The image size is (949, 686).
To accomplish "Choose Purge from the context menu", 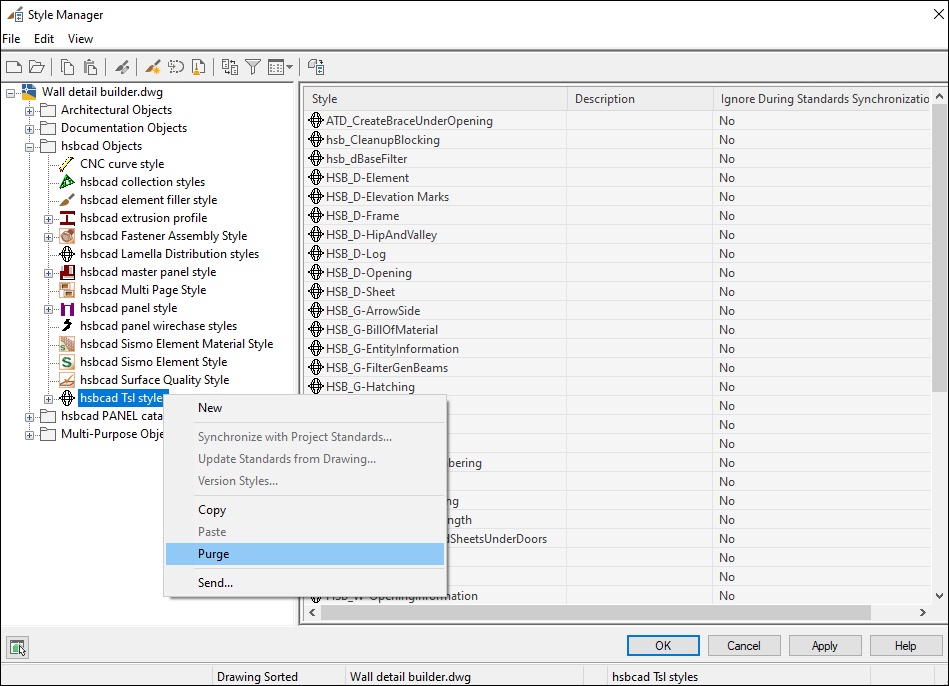I will pyautogui.click(x=304, y=554).
